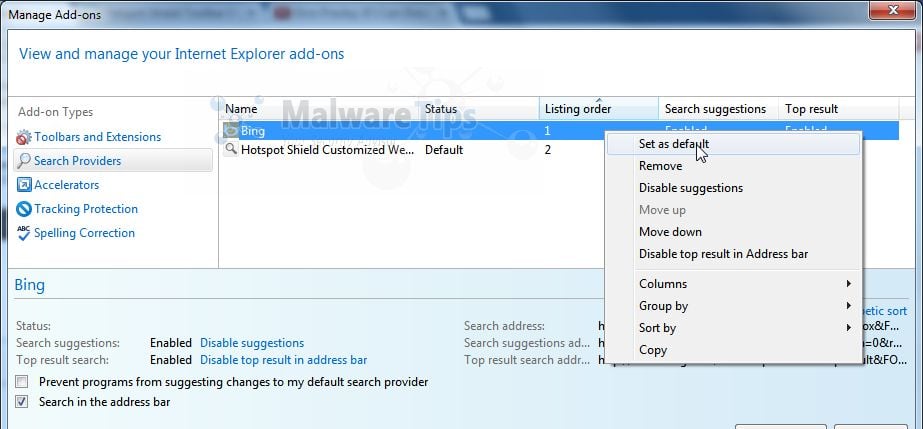Image resolution: width=923 pixels, height=429 pixels.
Task: Choose Set as default from context menu
Action: (733, 144)
